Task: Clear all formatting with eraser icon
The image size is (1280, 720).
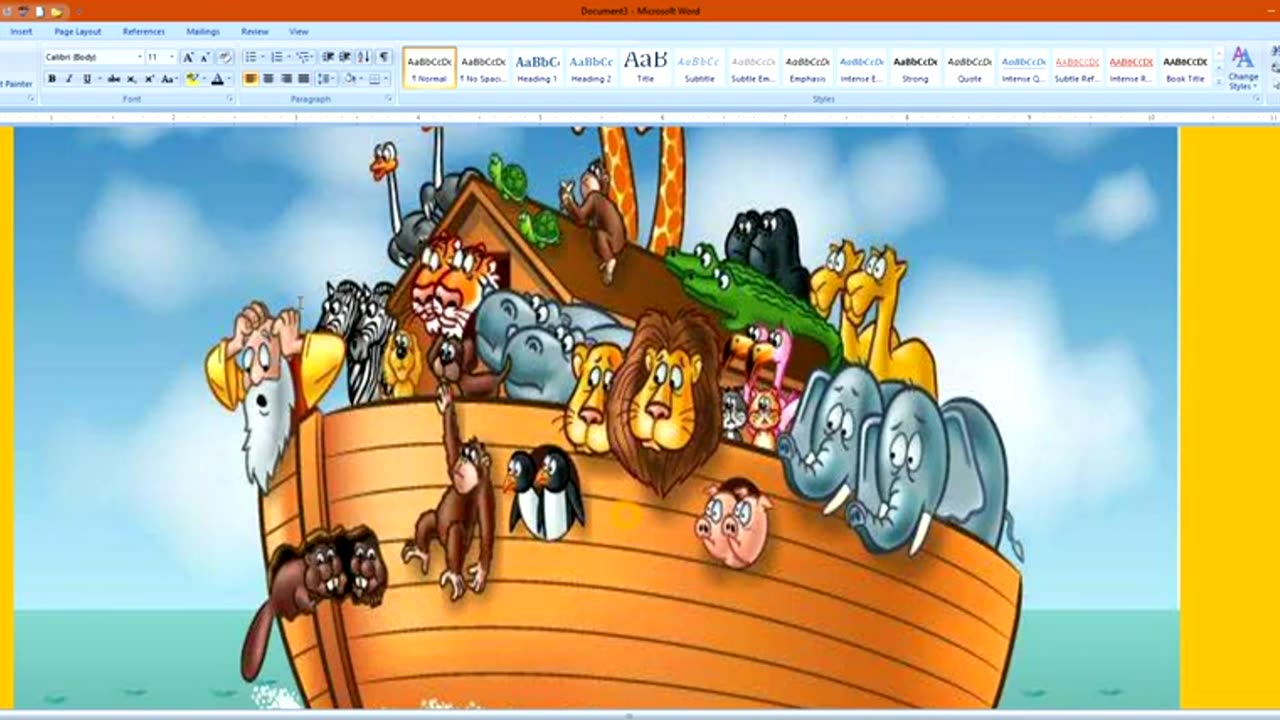Action: pos(225,57)
